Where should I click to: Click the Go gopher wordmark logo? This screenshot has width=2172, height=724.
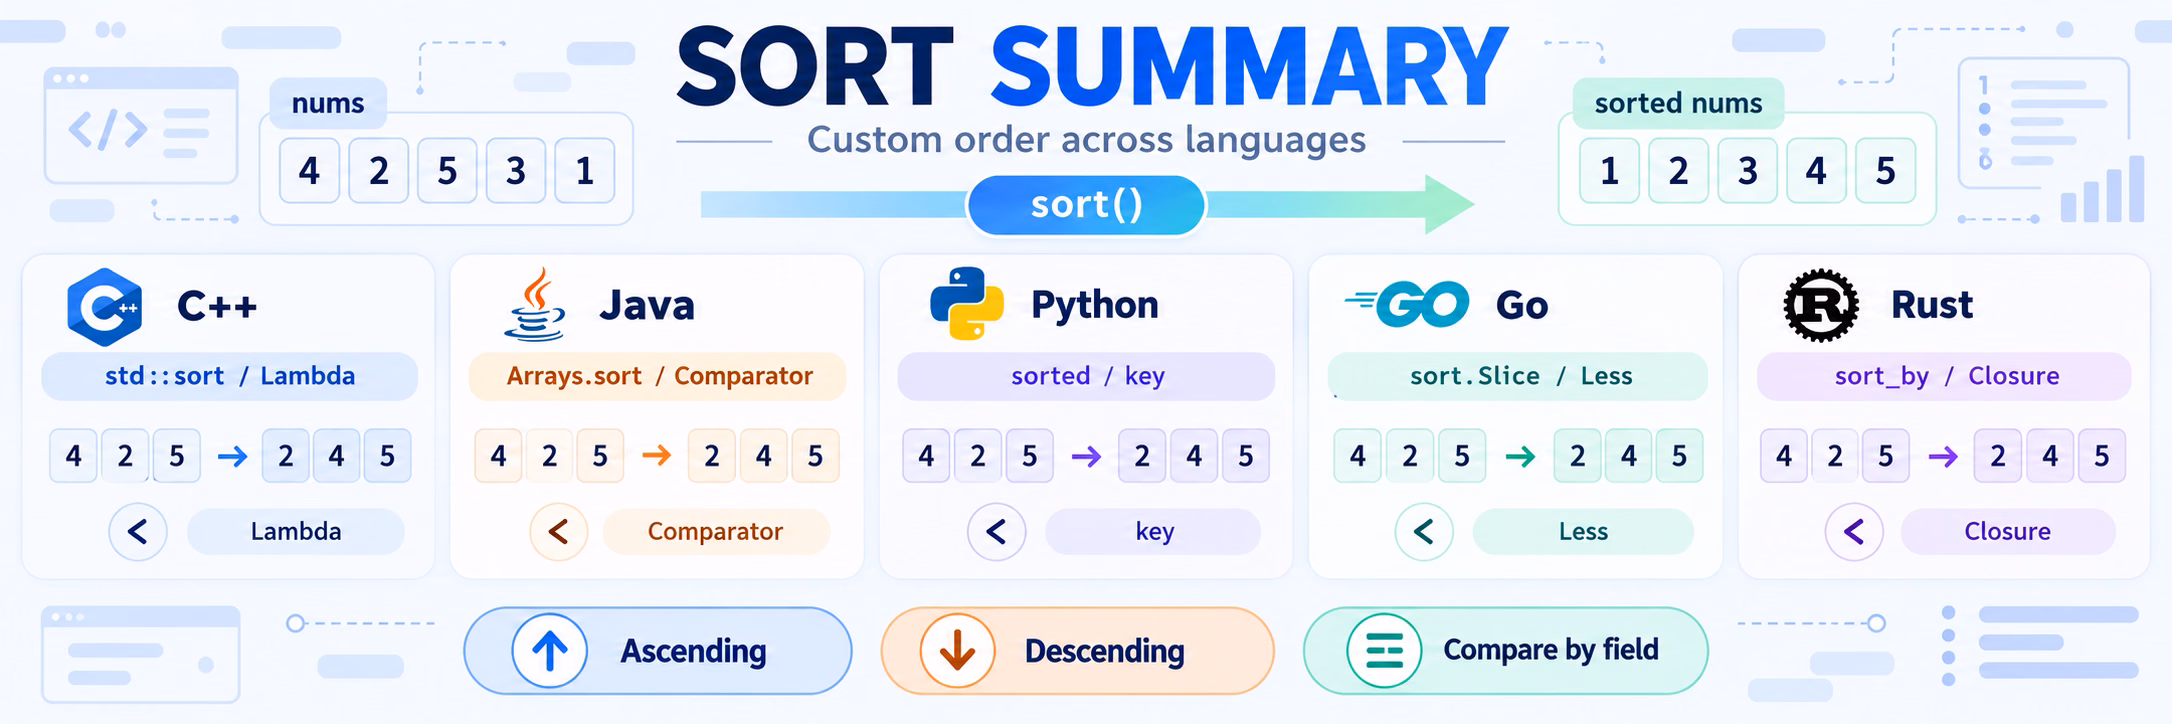pos(1407,304)
